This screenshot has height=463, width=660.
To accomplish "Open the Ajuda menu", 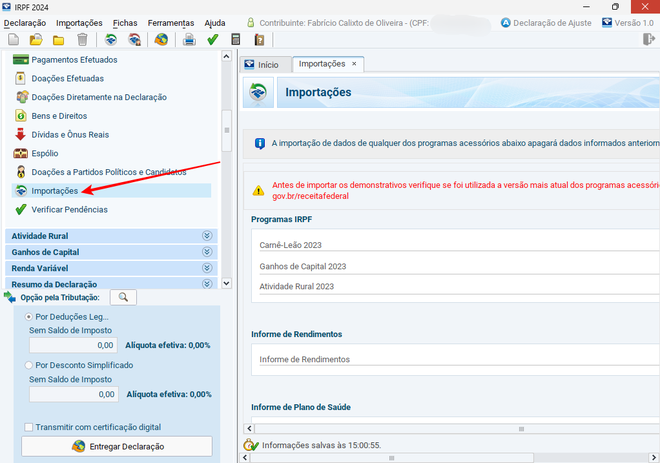I will pos(215,23).
